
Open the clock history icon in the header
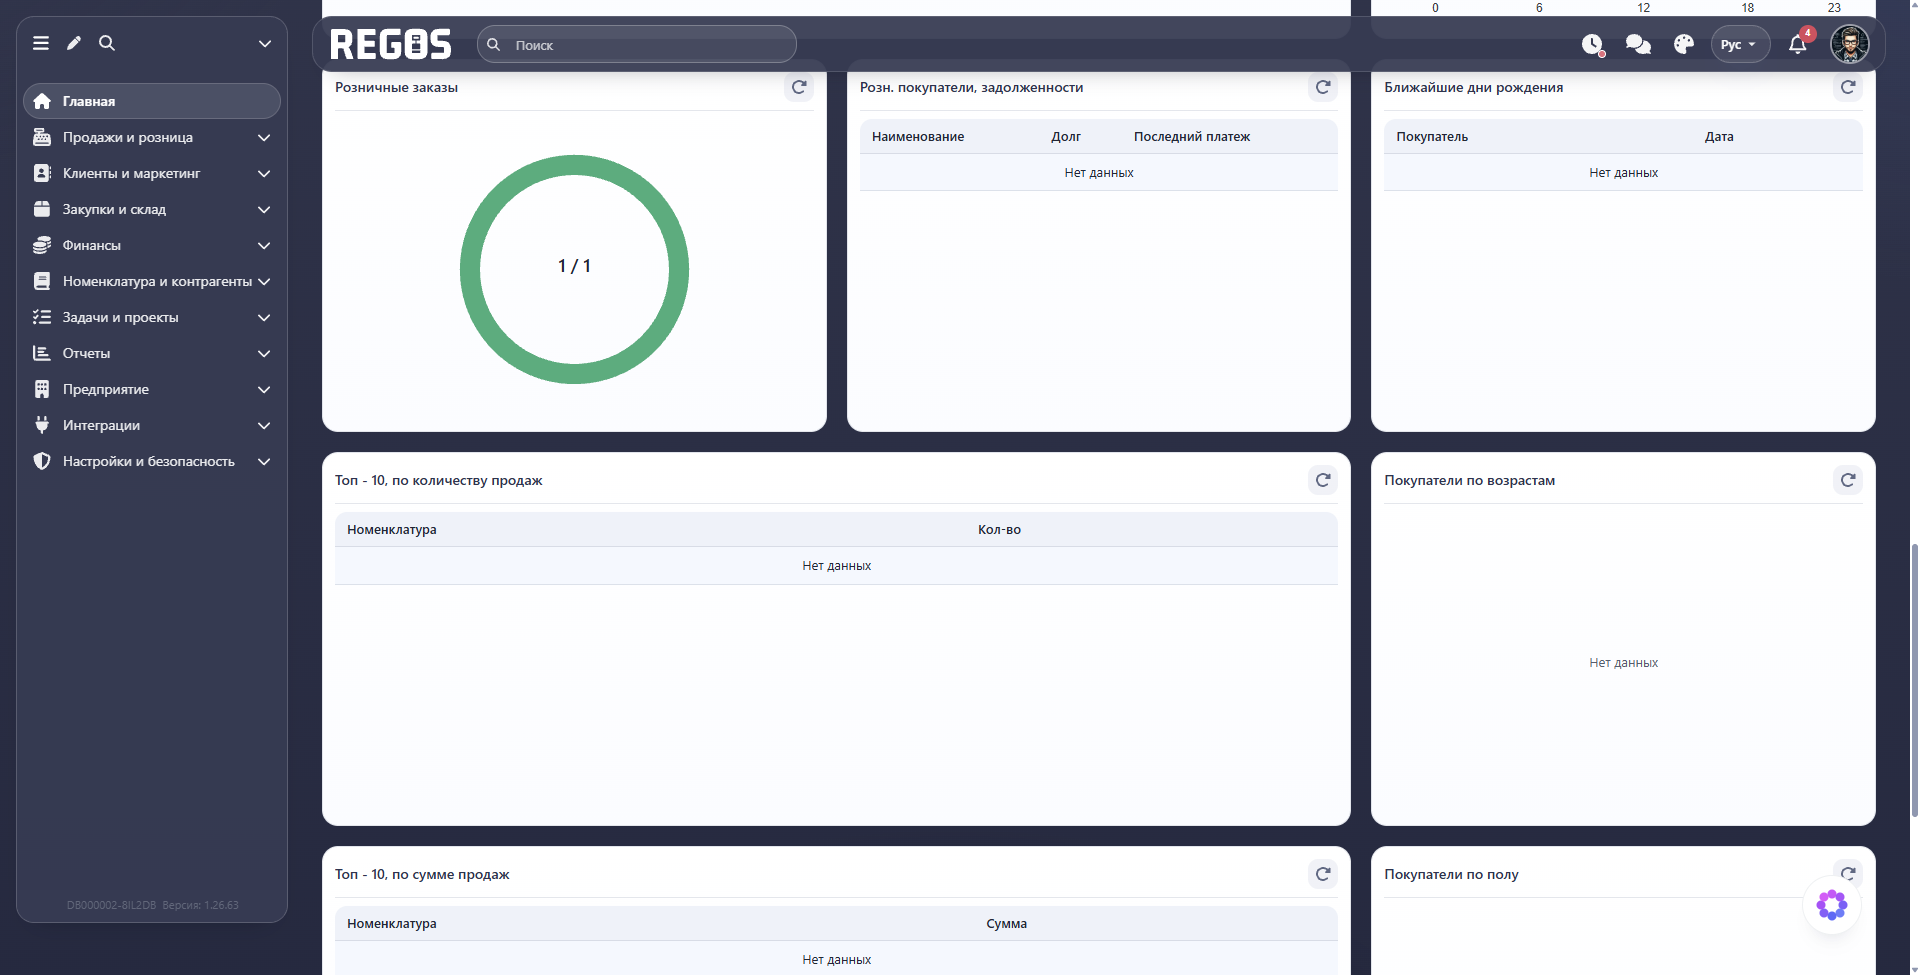(1593, 45)
